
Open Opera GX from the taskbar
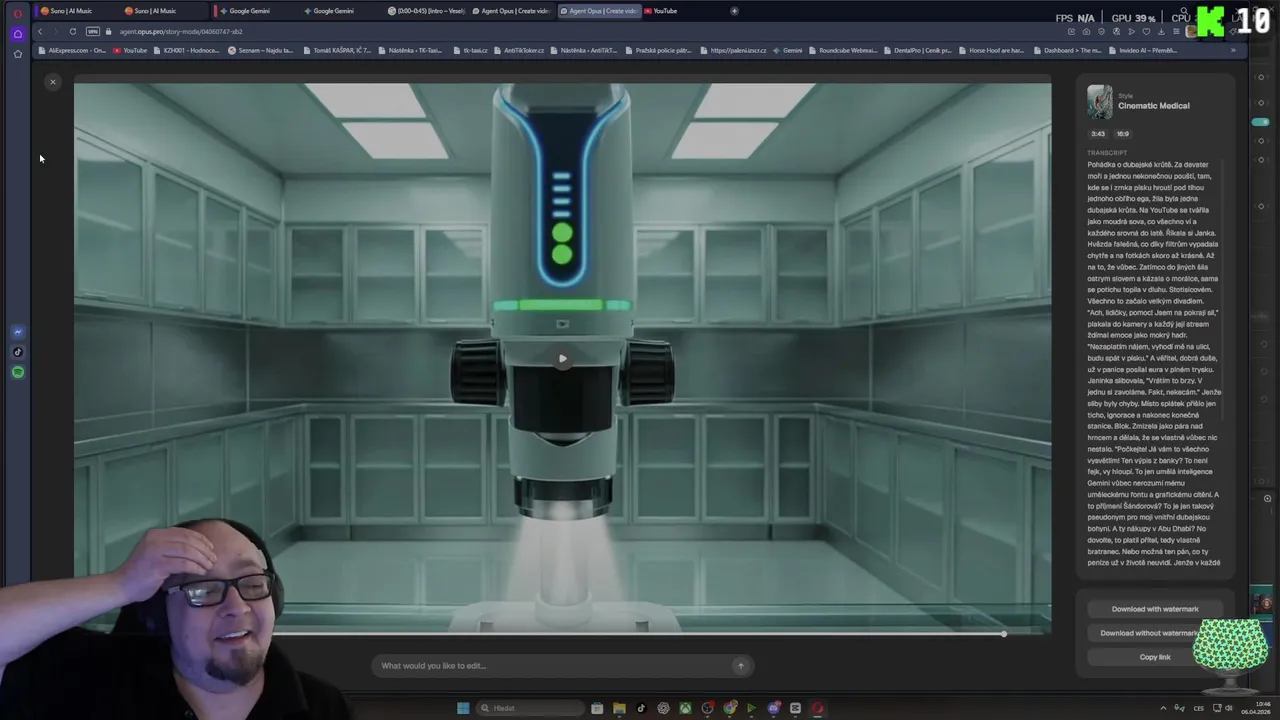coord(817,708)
